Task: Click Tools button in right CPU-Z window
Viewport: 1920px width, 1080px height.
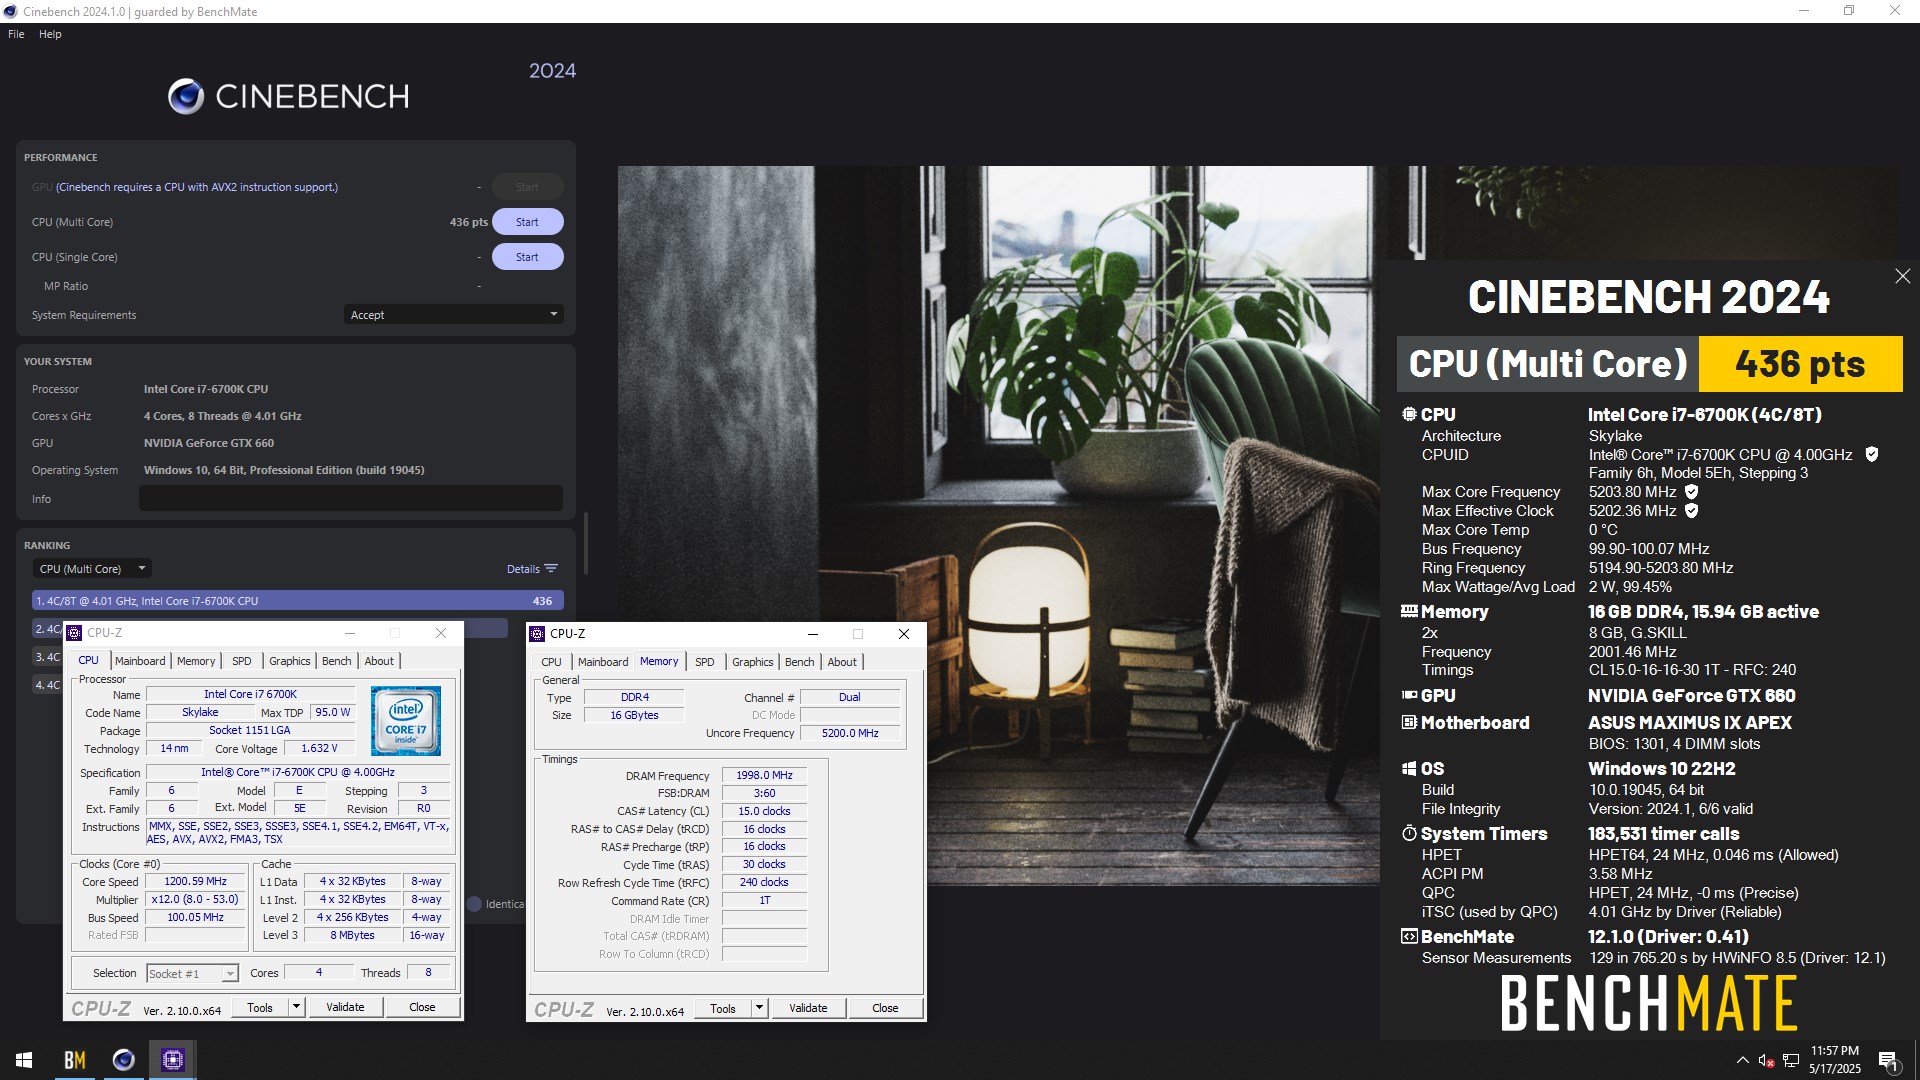Action: click(x=723, y=1008)
